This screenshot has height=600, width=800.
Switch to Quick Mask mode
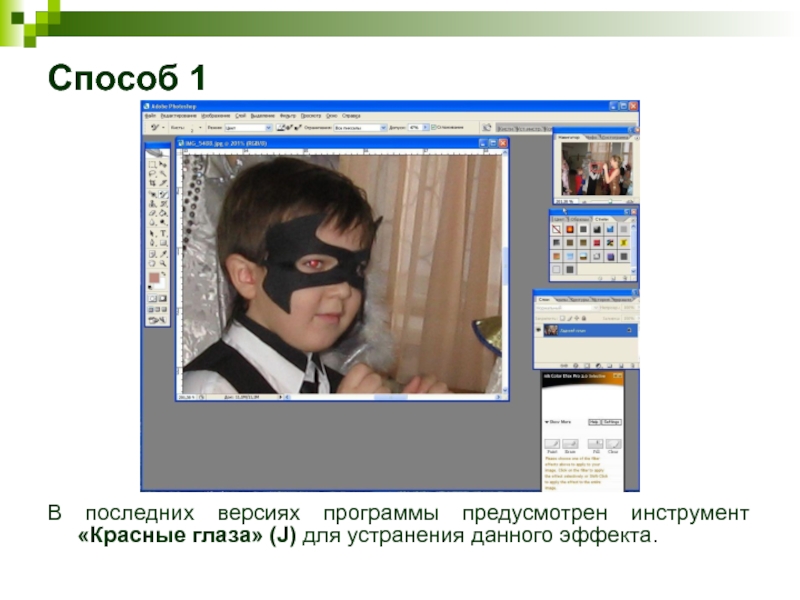[x=163, y=299]
